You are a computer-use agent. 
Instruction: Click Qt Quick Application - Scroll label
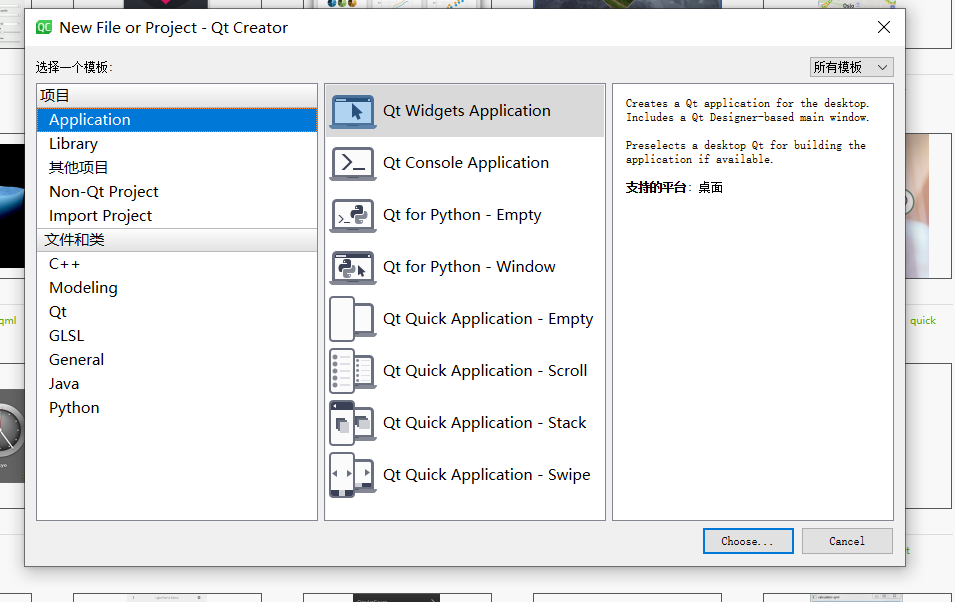(485, 370)
